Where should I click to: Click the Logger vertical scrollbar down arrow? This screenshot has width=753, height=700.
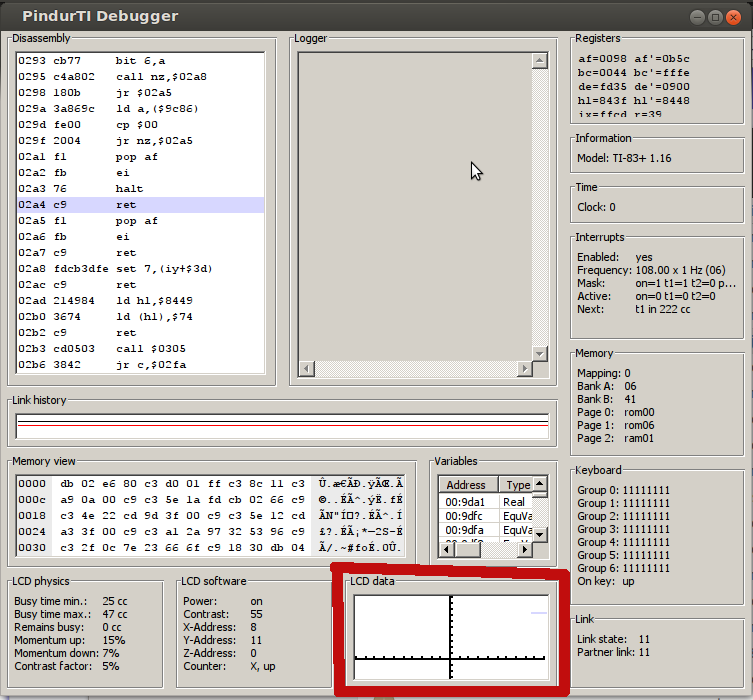tap(540, 354)
